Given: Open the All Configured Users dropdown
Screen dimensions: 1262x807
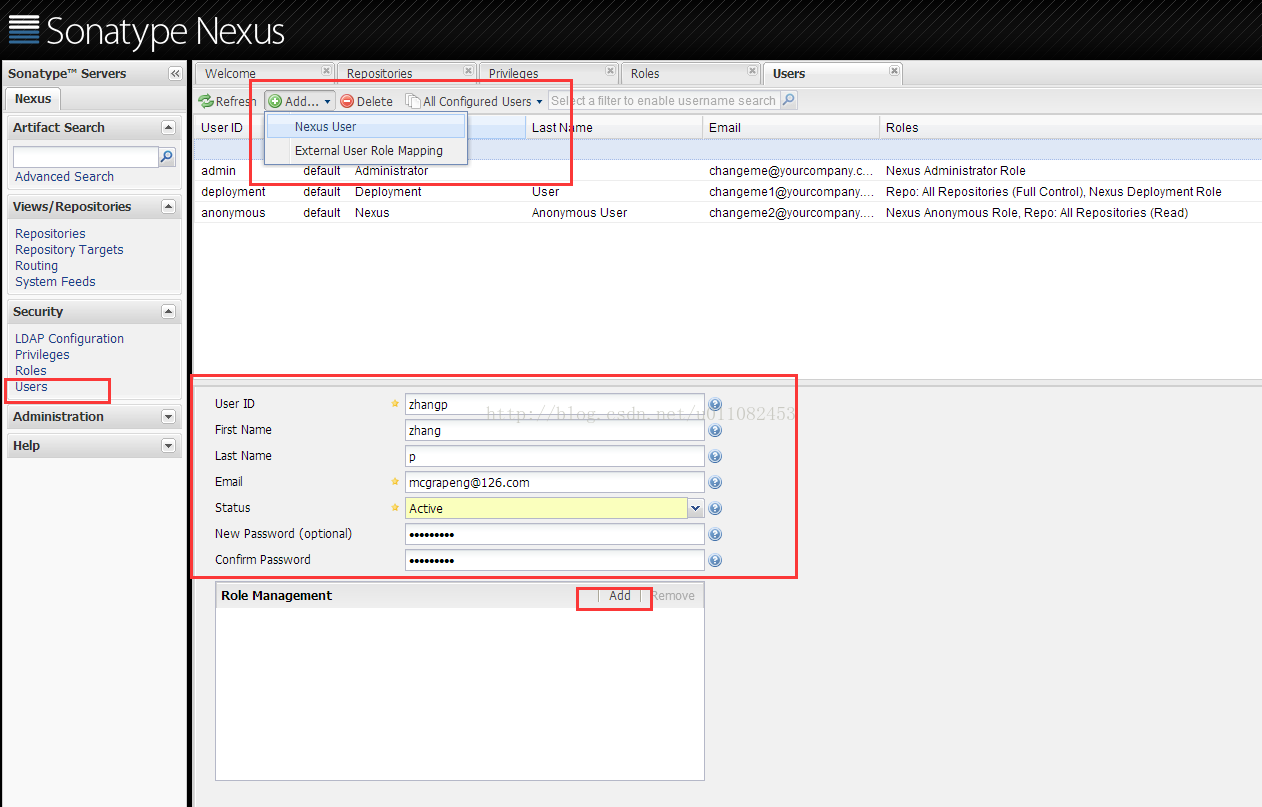Looking at the screenshot, I should point(474,101).
